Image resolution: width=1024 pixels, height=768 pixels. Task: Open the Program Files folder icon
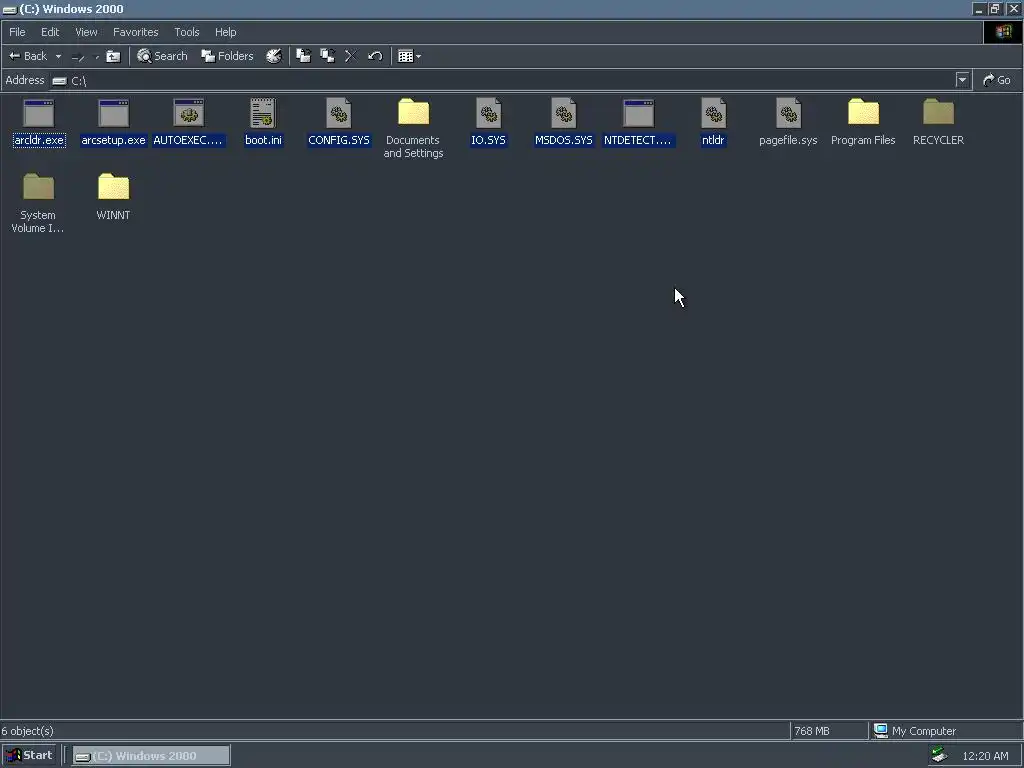863,113
